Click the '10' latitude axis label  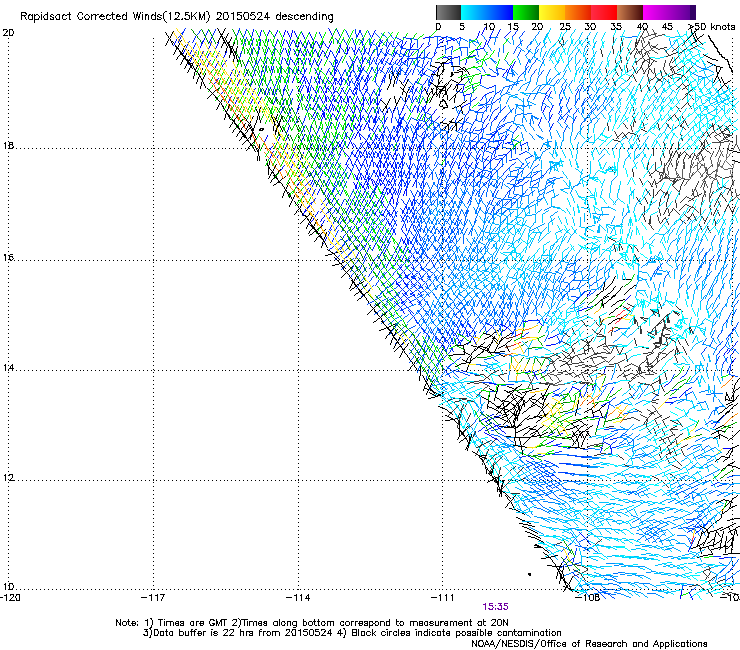tap(8, 587)
